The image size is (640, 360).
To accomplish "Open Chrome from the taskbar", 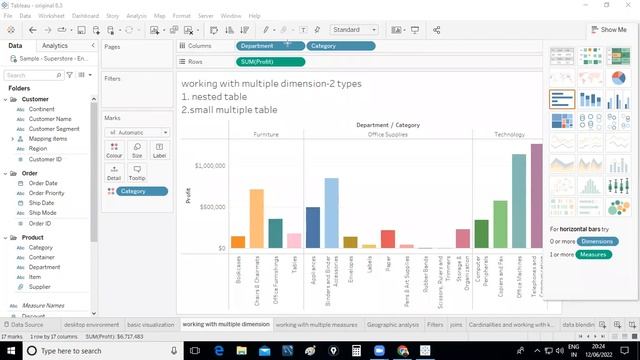I will [x=402, y=351].
